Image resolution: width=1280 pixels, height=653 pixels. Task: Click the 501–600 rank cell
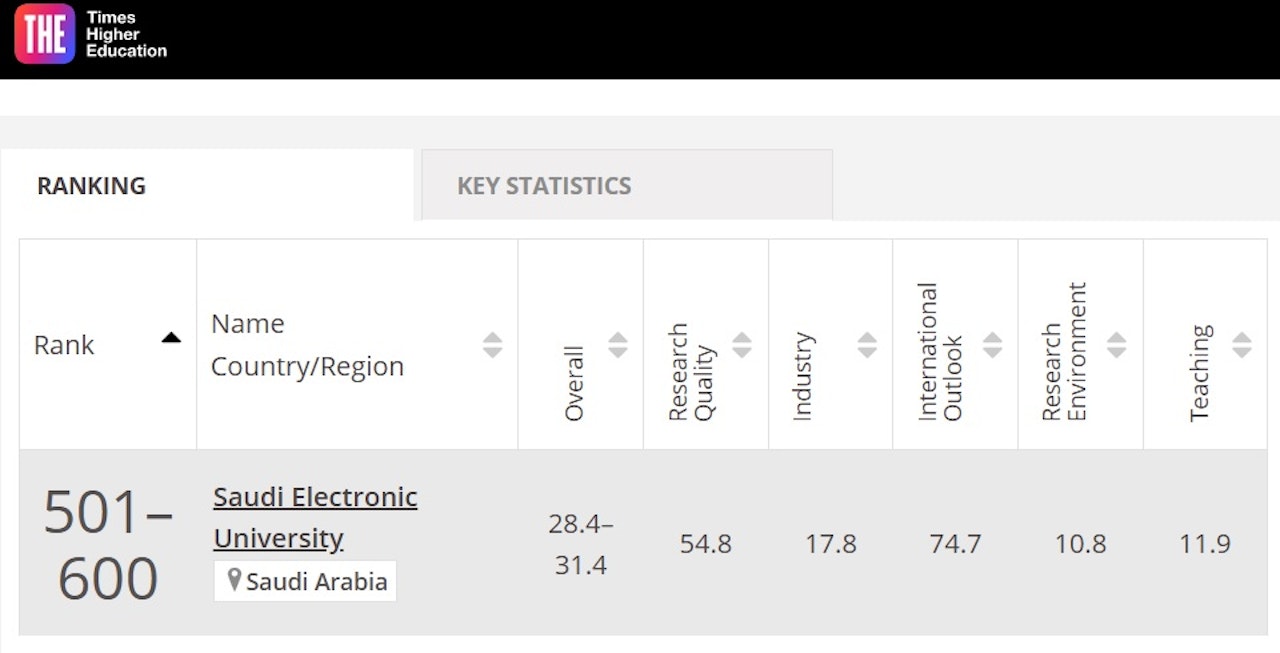click(x=108, y=546)
